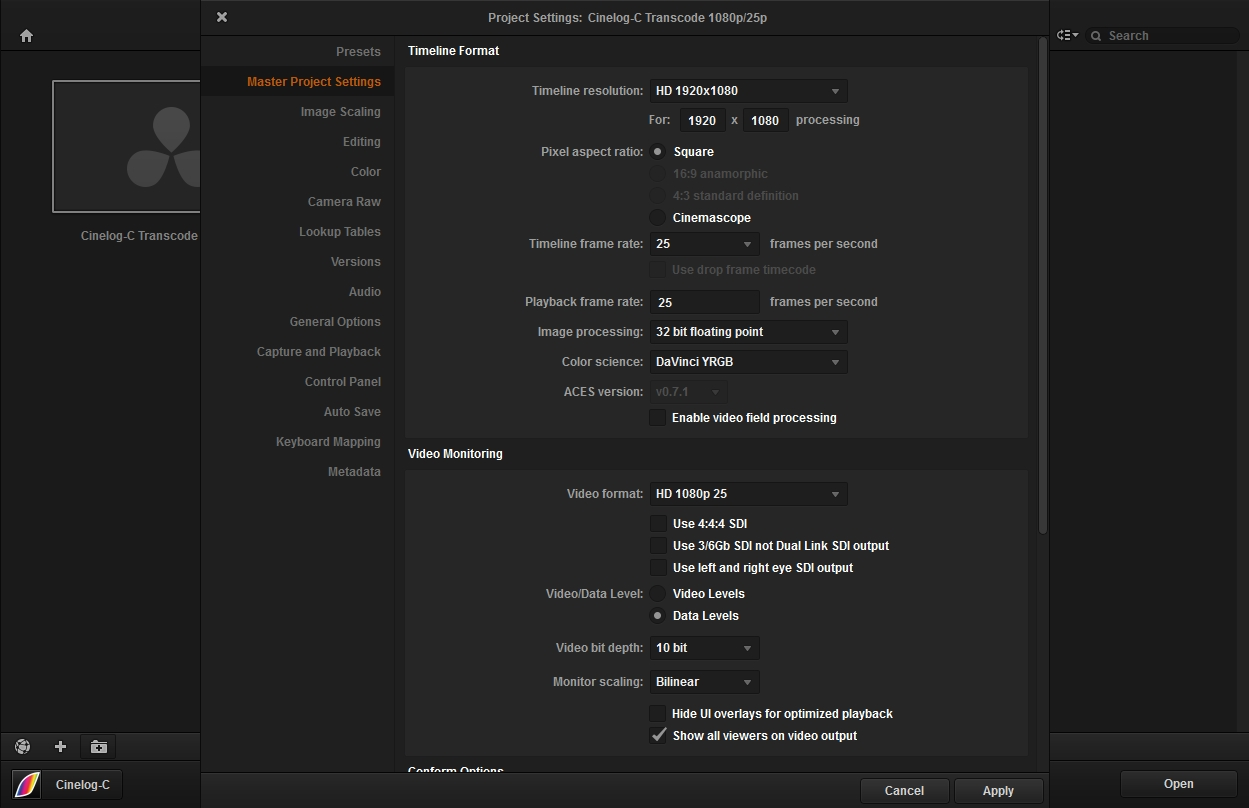The image size is (1249, 808).
Task: Click the Playback frame rate field
Action: (705, 302)
